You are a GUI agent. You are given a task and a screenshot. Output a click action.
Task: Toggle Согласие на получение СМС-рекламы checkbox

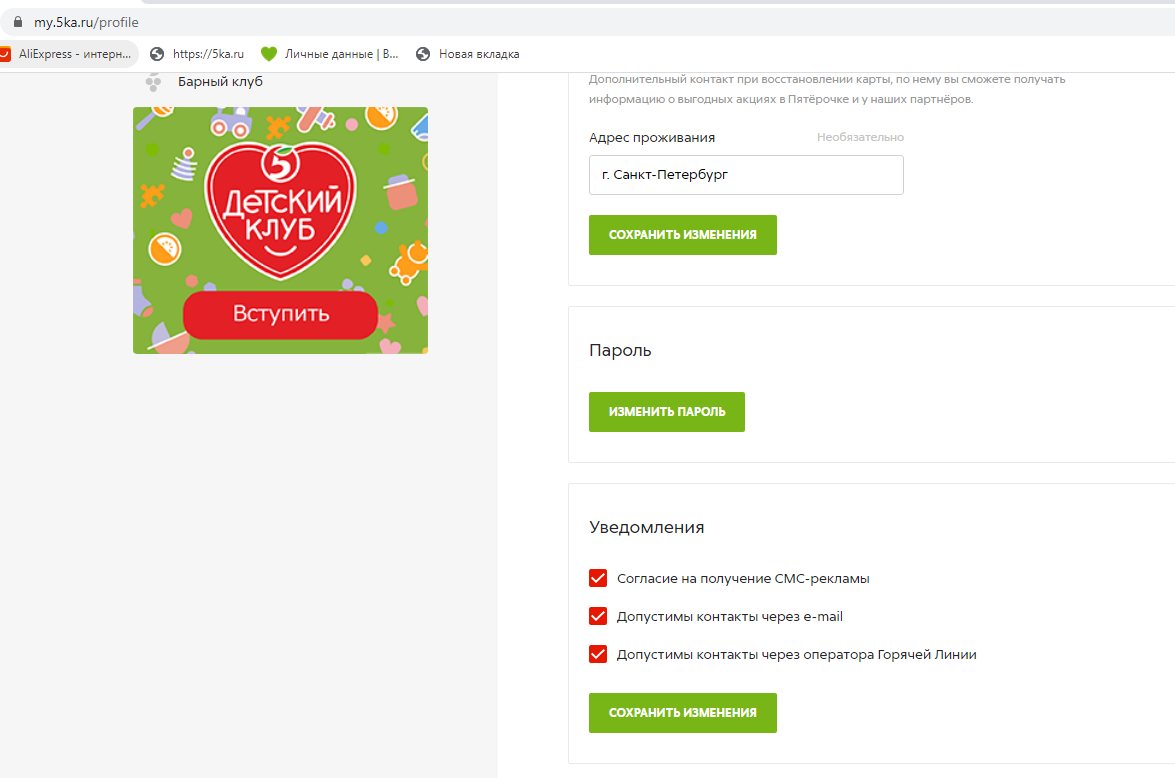[x=598, y=578]
